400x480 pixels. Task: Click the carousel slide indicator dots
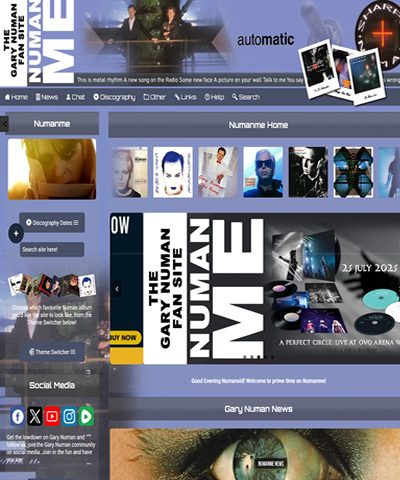coord(259,357)
